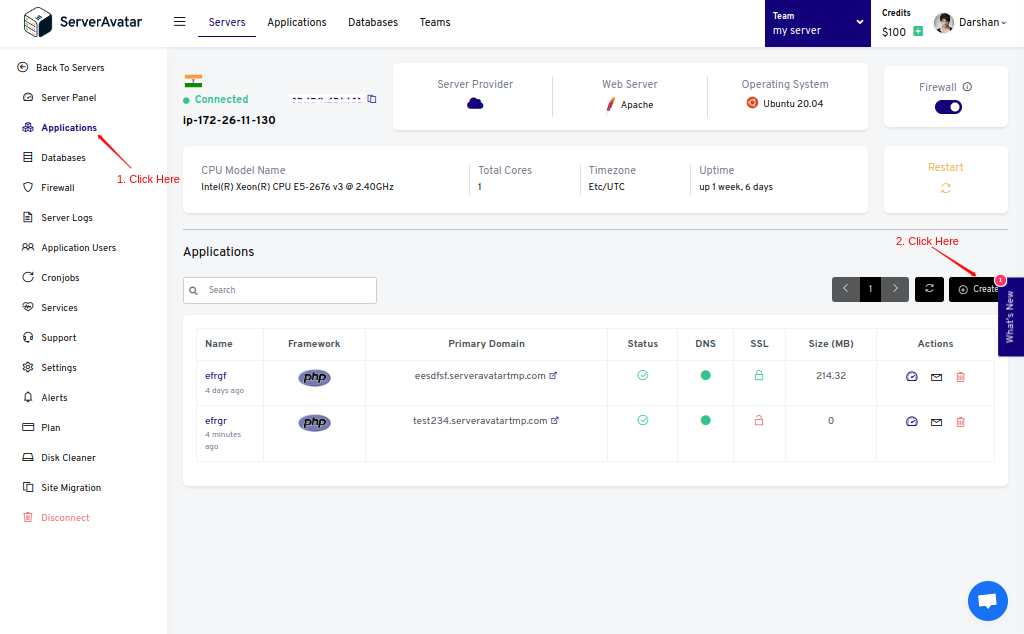The width and height of the screenshot is (1024, 634).
Task: Toggle the hamburger menu icon
Action: [x=179, y=22]
